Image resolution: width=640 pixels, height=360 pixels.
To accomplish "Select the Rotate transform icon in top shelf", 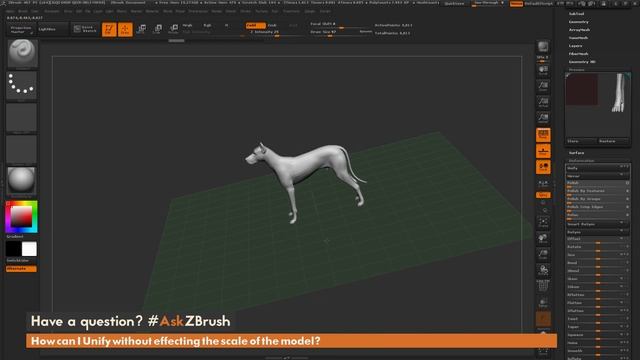I will (x=173, y=29).
